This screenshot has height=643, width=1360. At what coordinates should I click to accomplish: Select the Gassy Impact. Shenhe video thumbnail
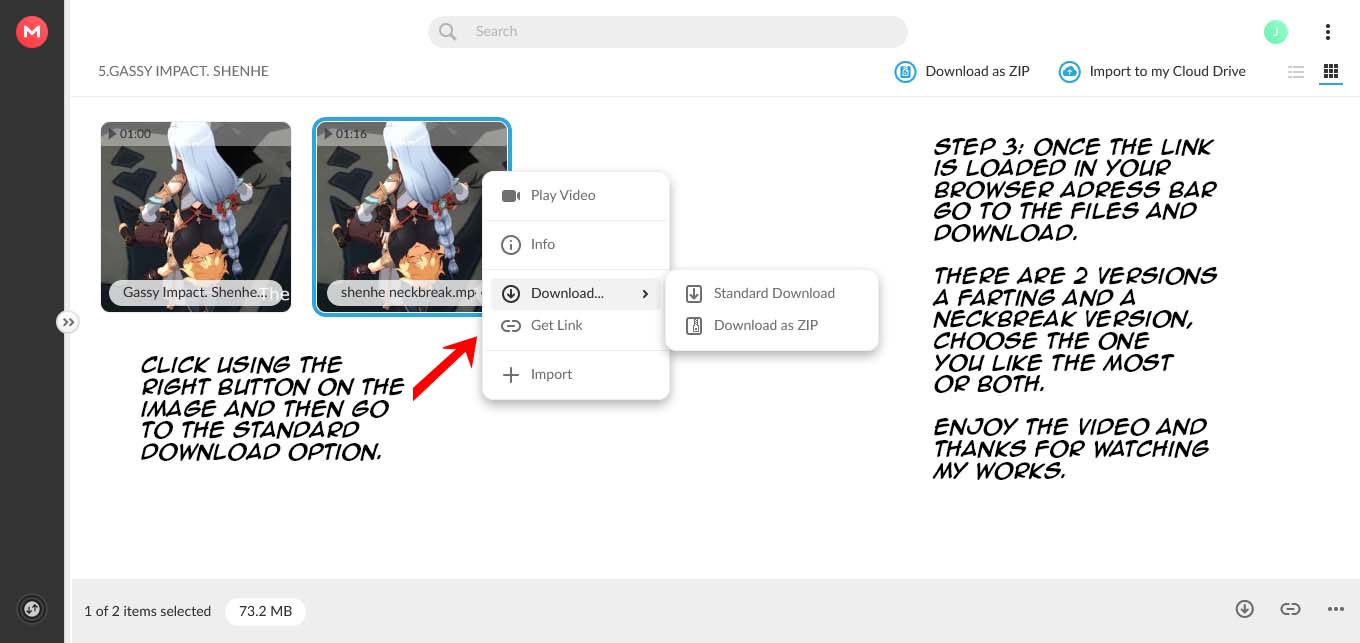[x=196, y=217]
